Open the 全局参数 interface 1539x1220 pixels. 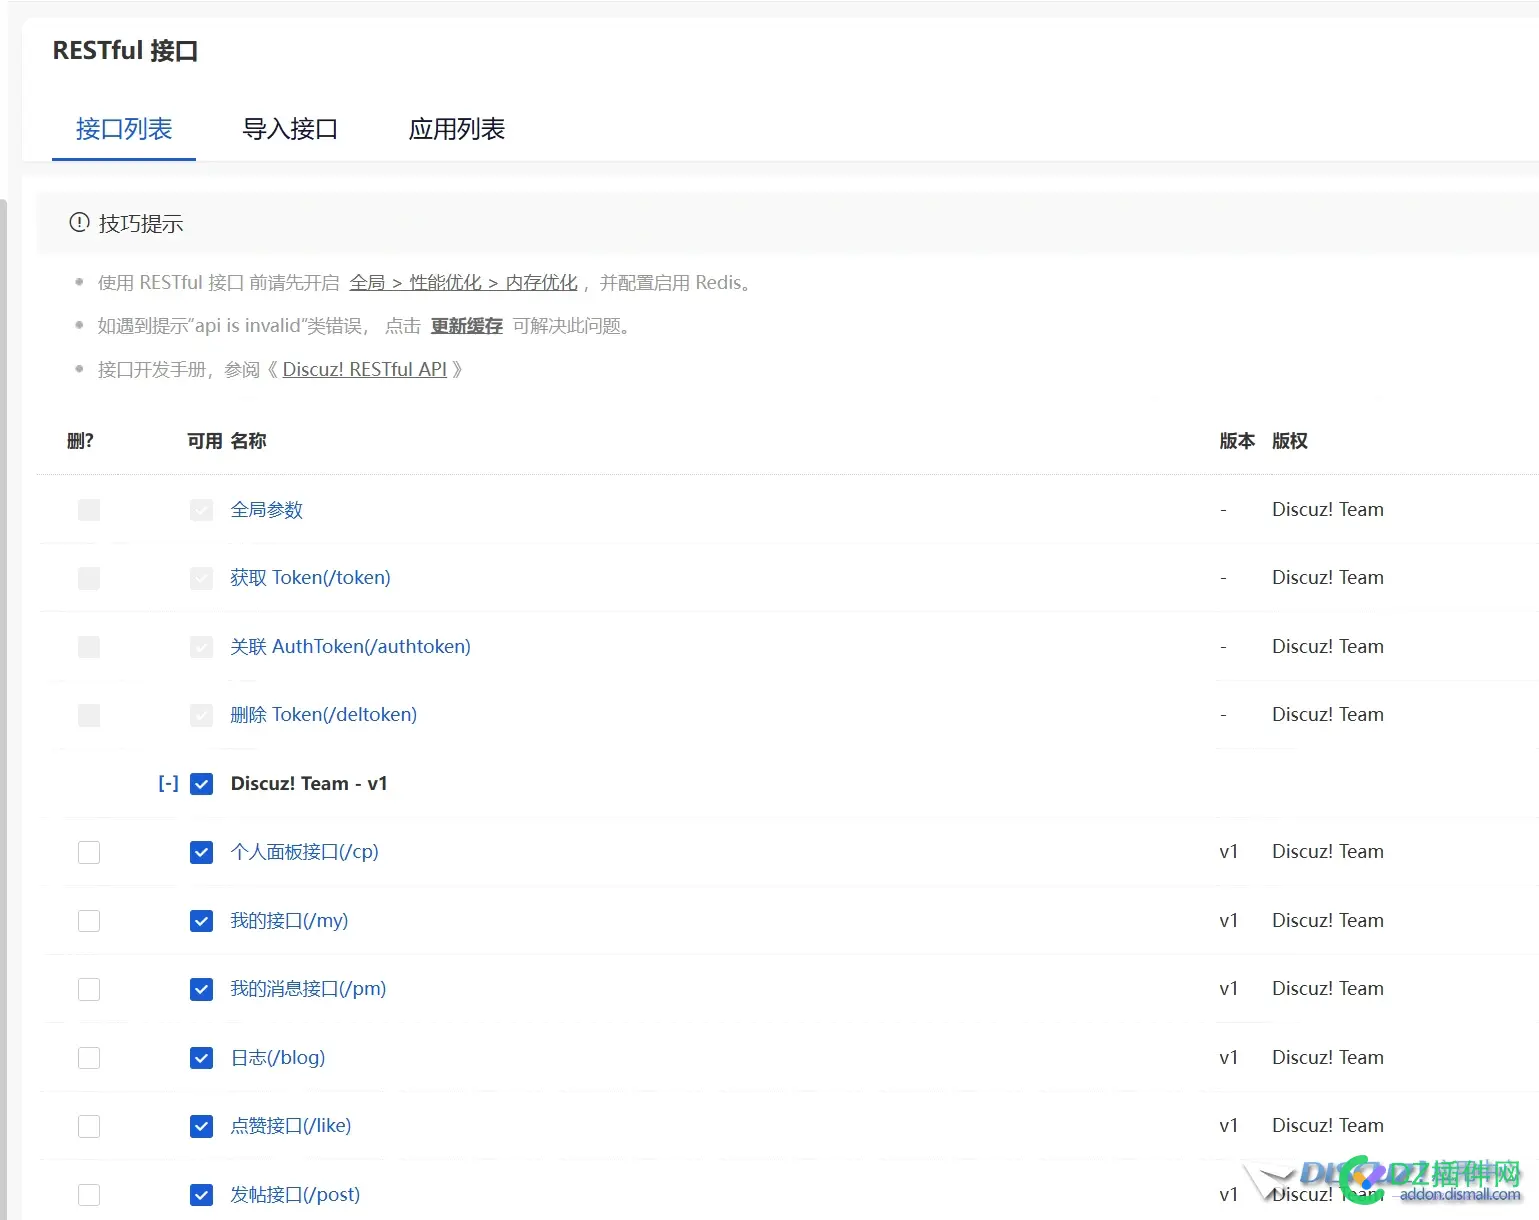pos(266,509)
